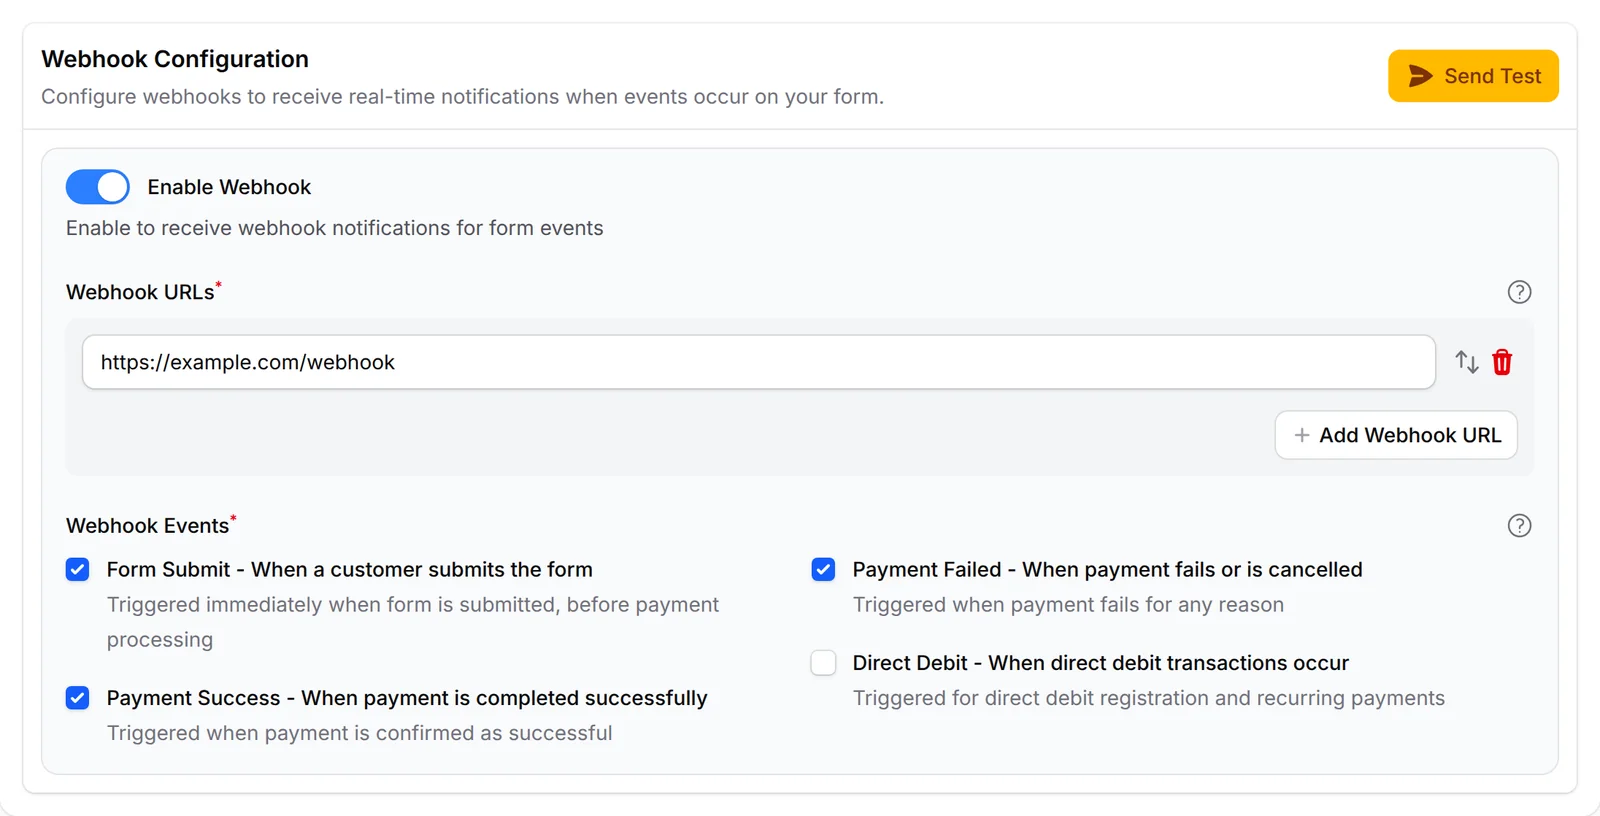1600x816 pixels.
Task: Click the Enable Webhook label
Action: (229, 187)
